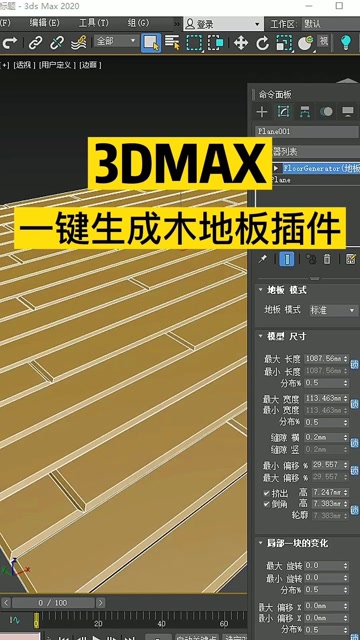
Task: Click the Unlink selection icon
Action: [x=57, y=43]
